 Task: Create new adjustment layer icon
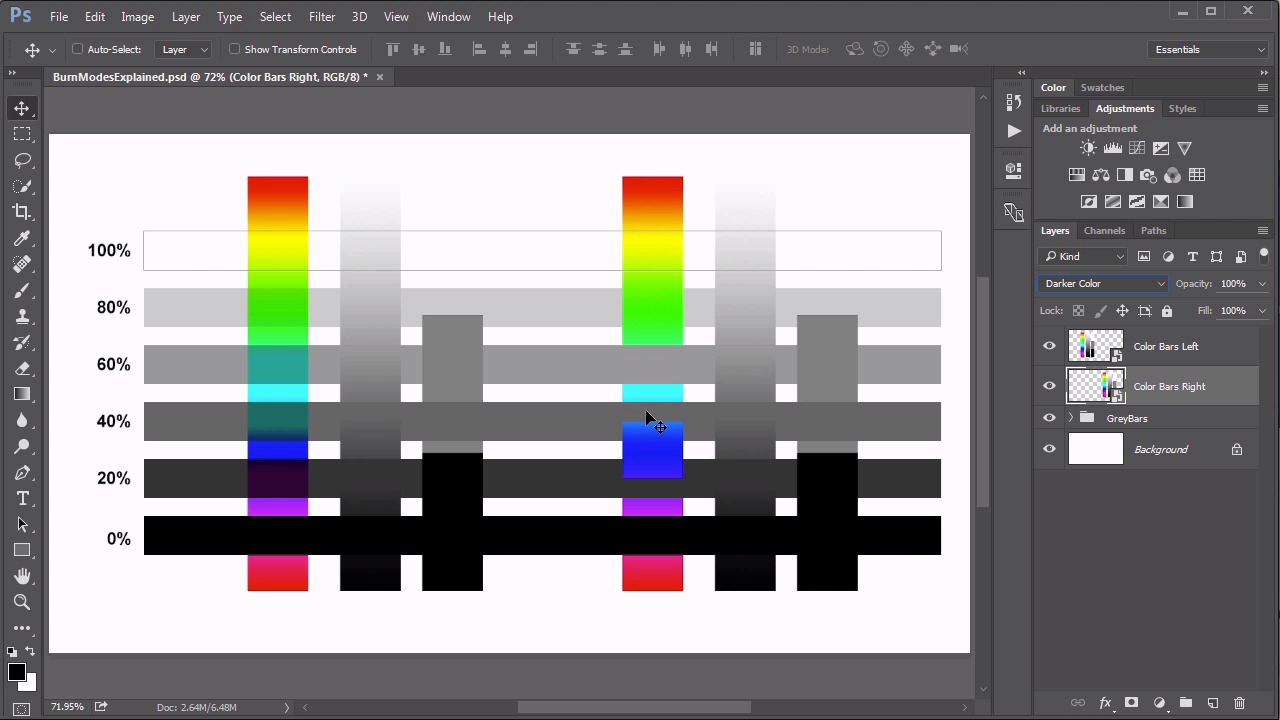(x=1159, y=703)
